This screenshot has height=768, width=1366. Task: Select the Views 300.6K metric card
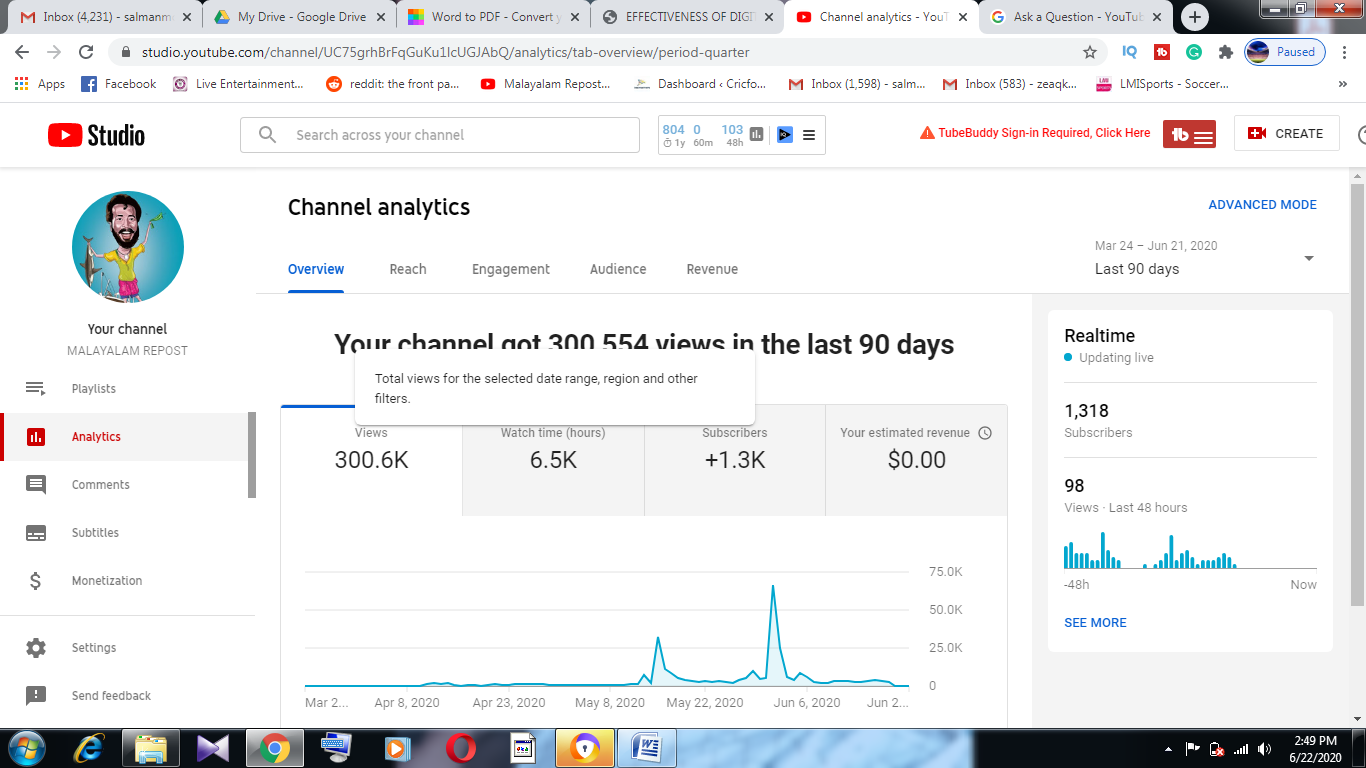(371, 460)
